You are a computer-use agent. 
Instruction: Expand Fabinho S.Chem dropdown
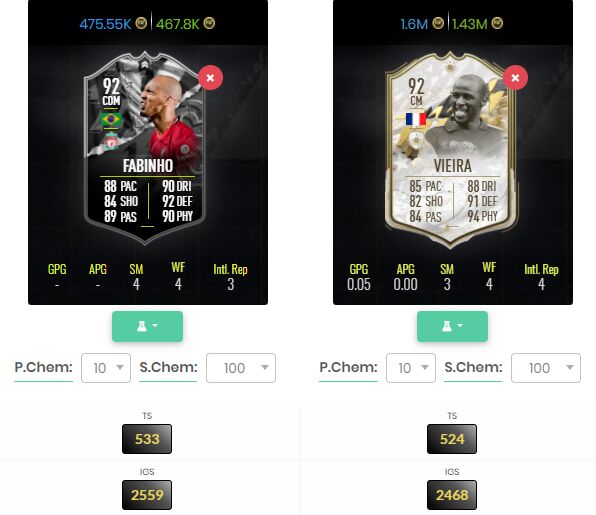[x=241, y=368]
